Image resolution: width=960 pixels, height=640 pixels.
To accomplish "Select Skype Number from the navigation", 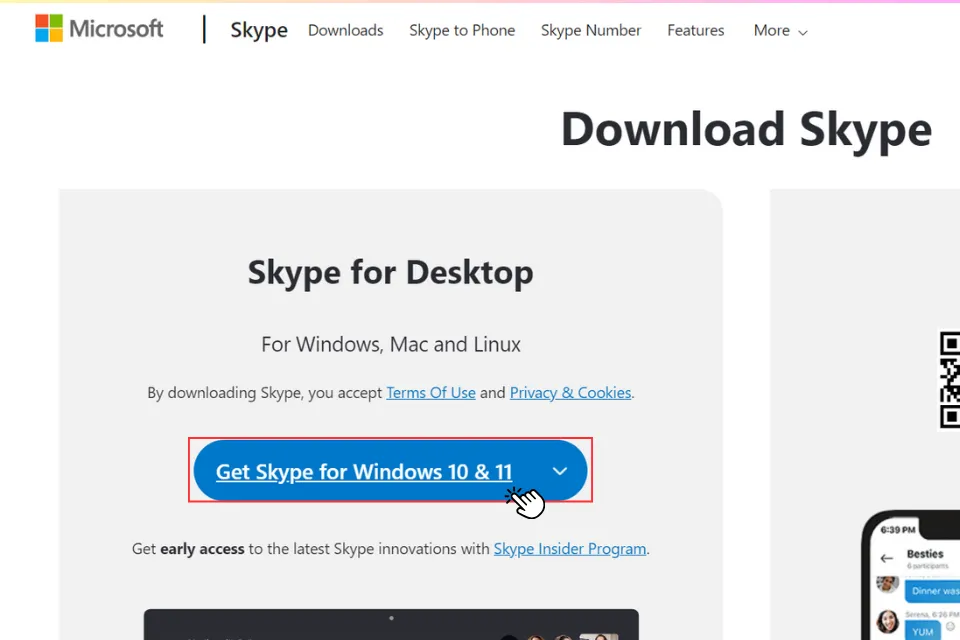I will (590, 31).
